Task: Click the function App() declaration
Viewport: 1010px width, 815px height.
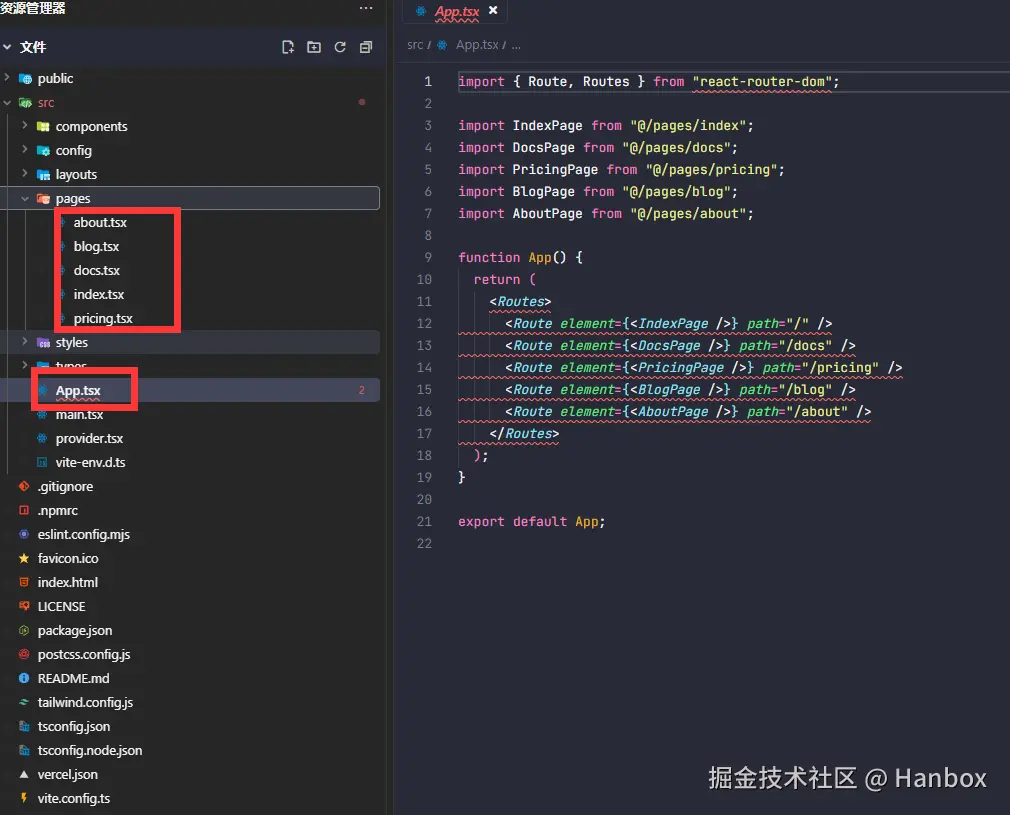Action: pos(520,257)
